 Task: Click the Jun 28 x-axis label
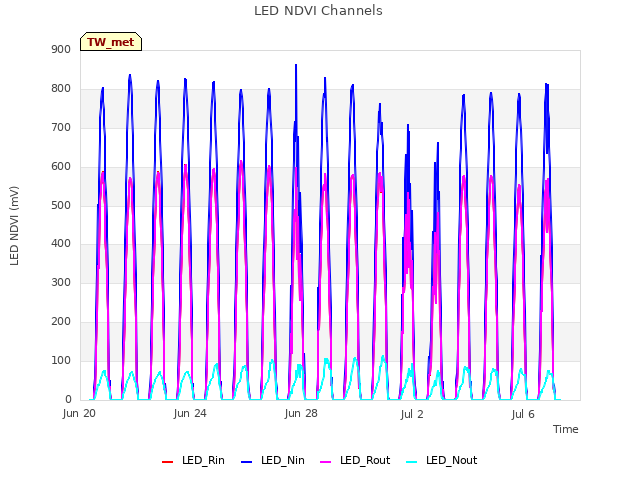[x=301, y=414]
